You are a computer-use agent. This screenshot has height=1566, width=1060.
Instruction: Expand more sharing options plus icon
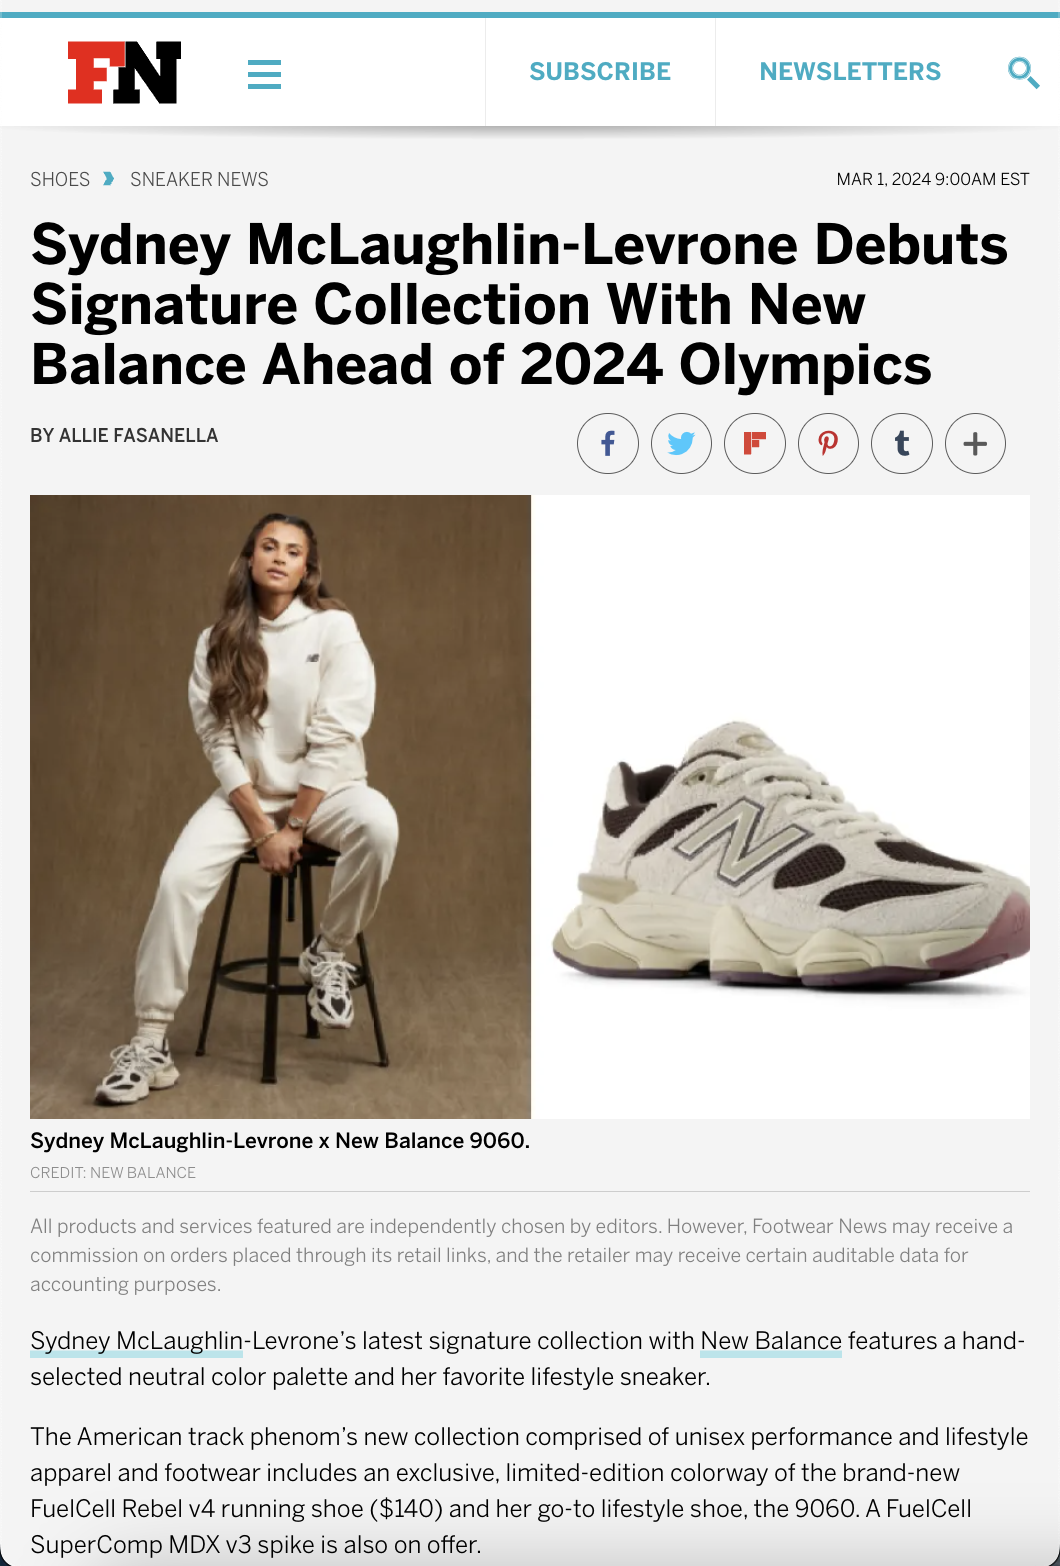[x=975, y=443]
